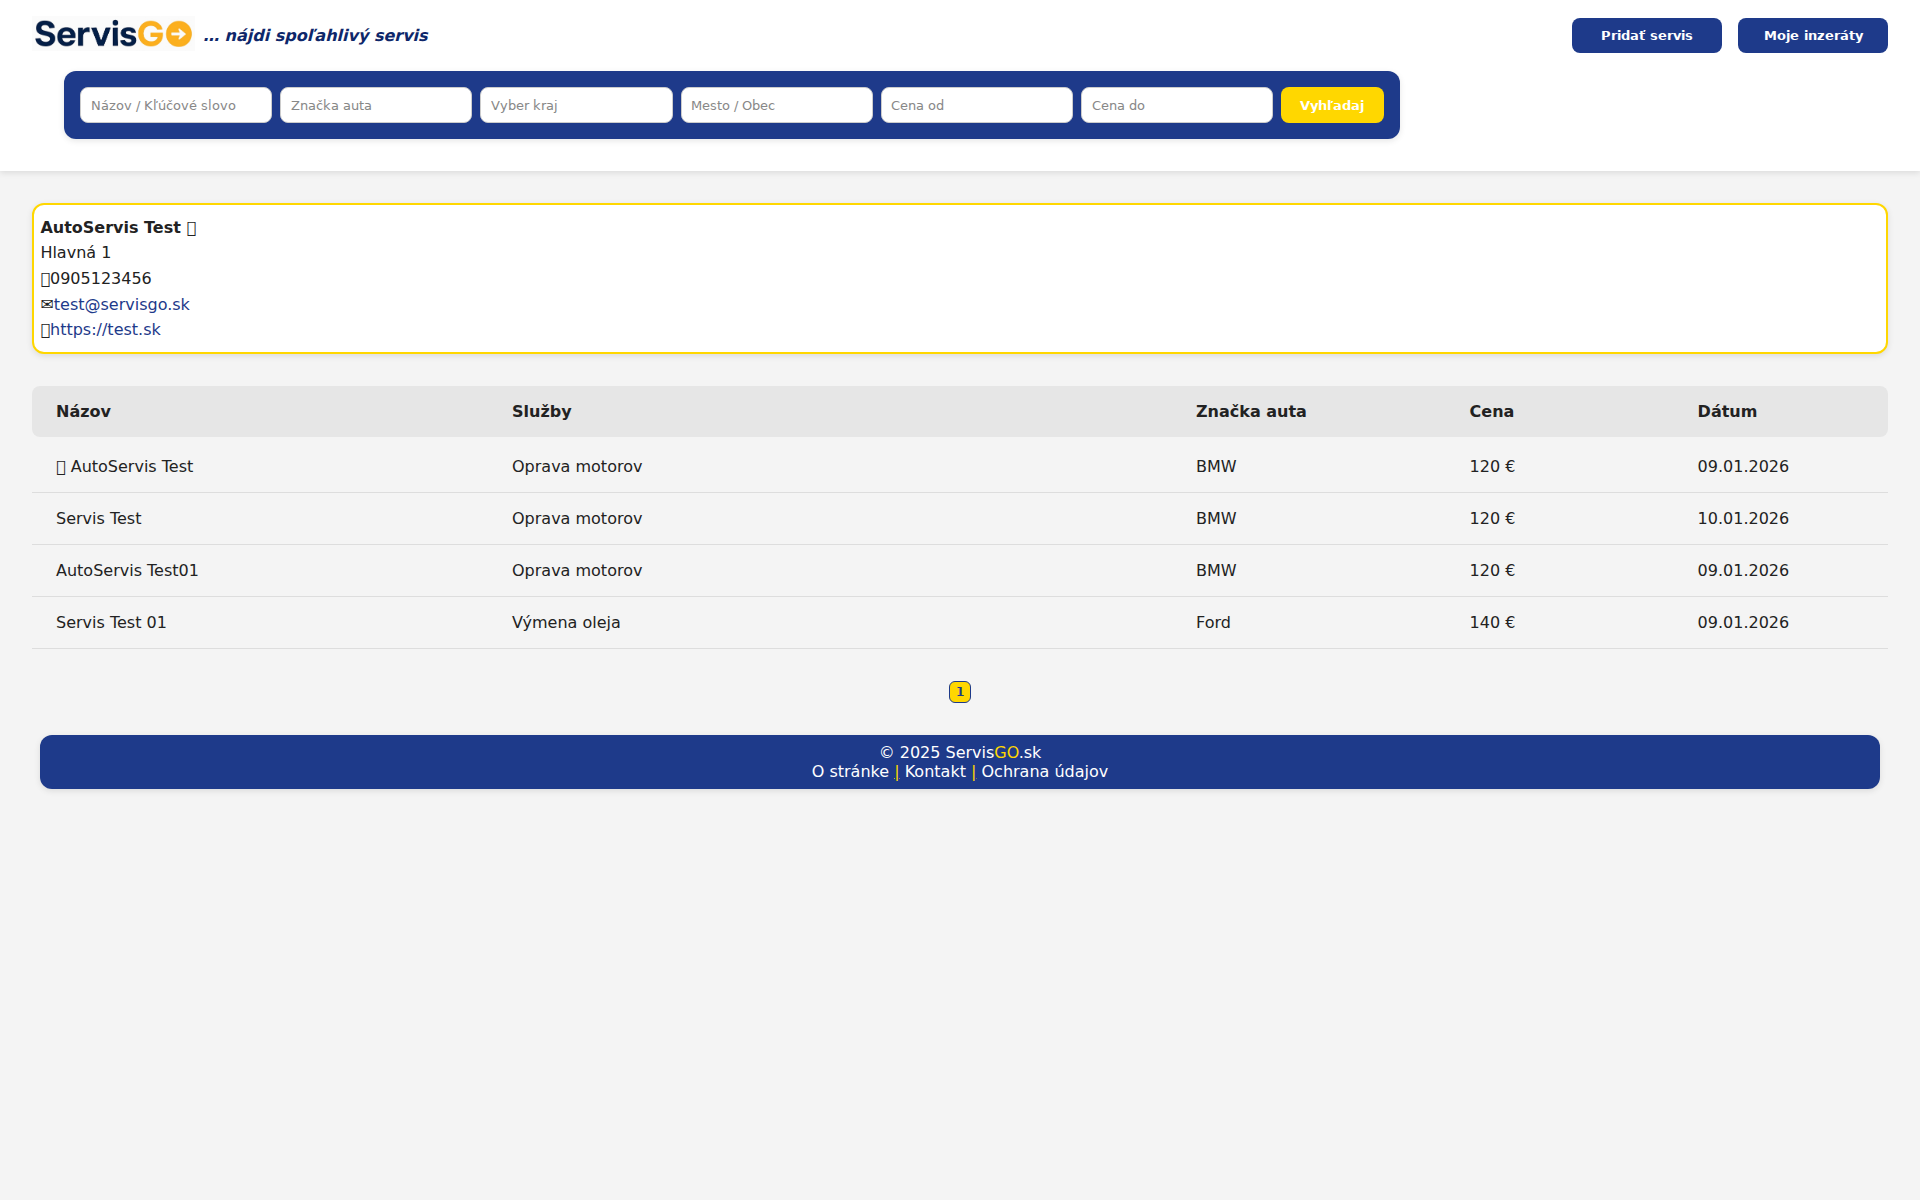
Task: Visit the https://test.sk link
Action: point(105,329)
